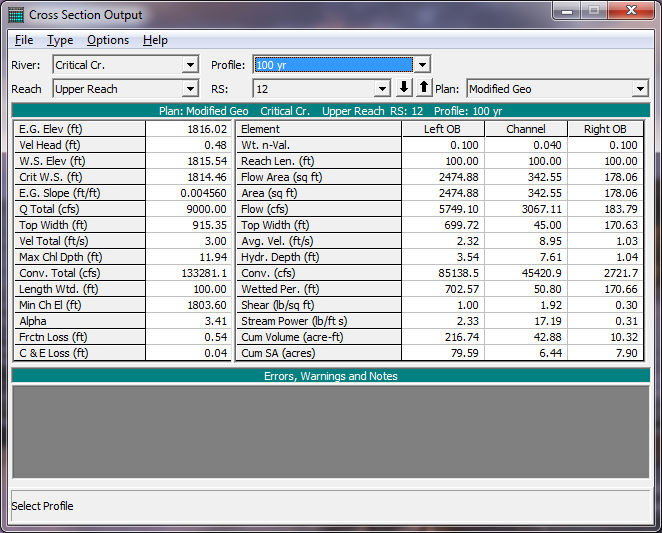Expand the RS river station dropdown
The width and height of the screenshot is (662, 533).
(x=381, y=89)
